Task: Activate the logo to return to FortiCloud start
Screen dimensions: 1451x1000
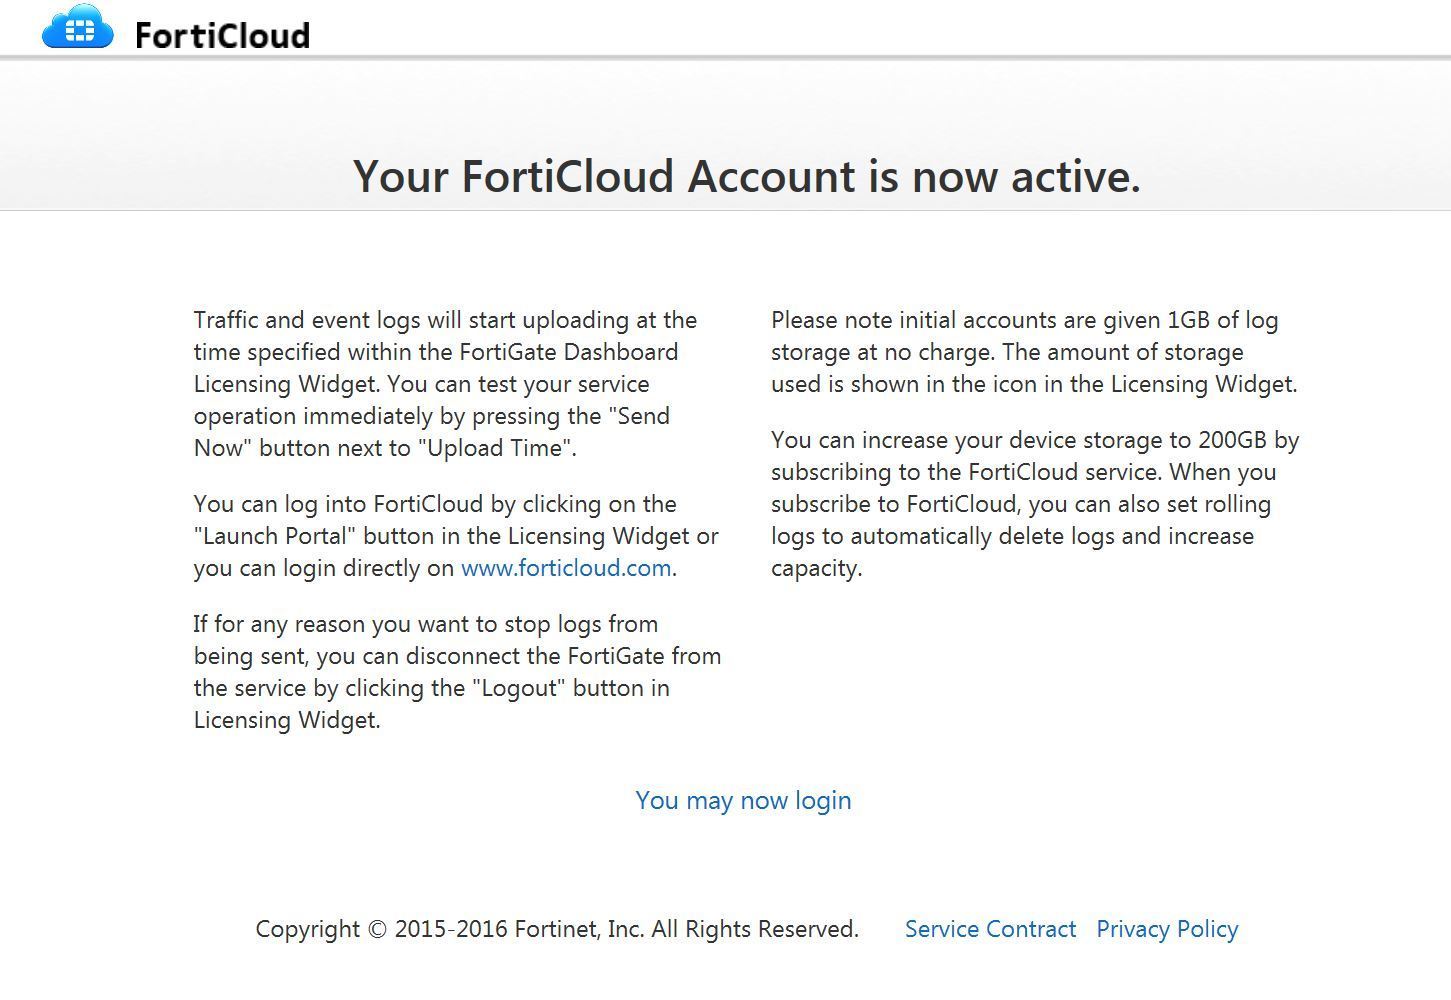Action: [x=78, y=27]
